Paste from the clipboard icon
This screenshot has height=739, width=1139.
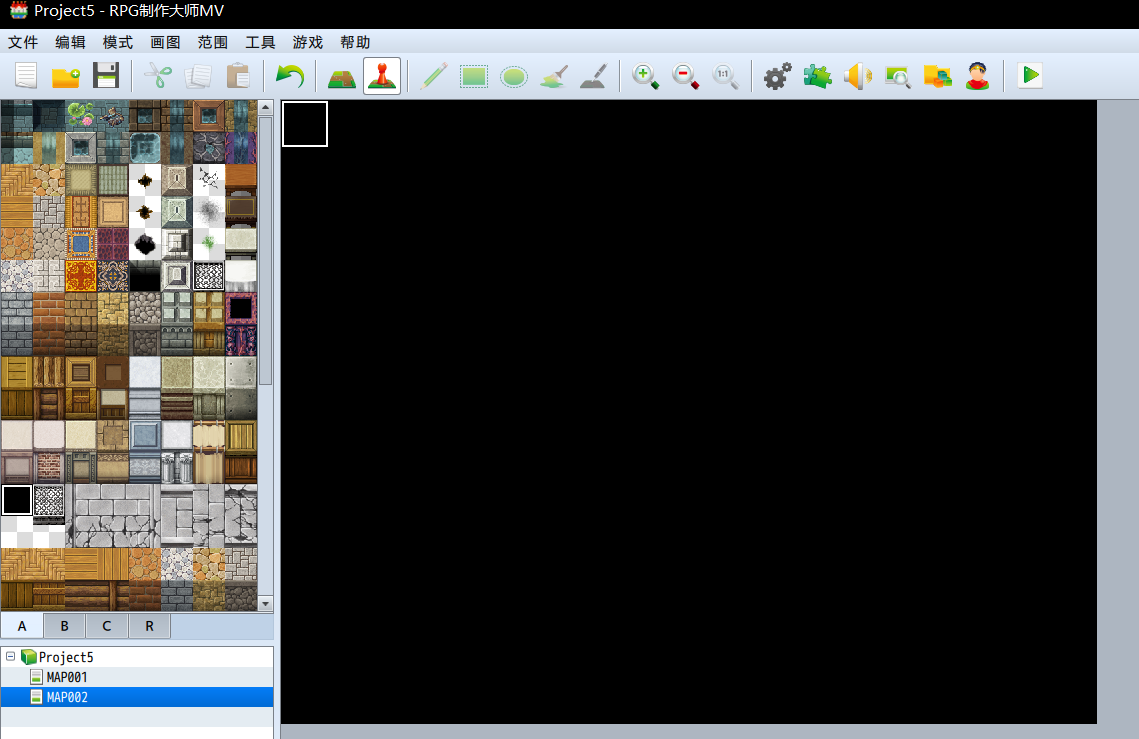tap(238, 76)
